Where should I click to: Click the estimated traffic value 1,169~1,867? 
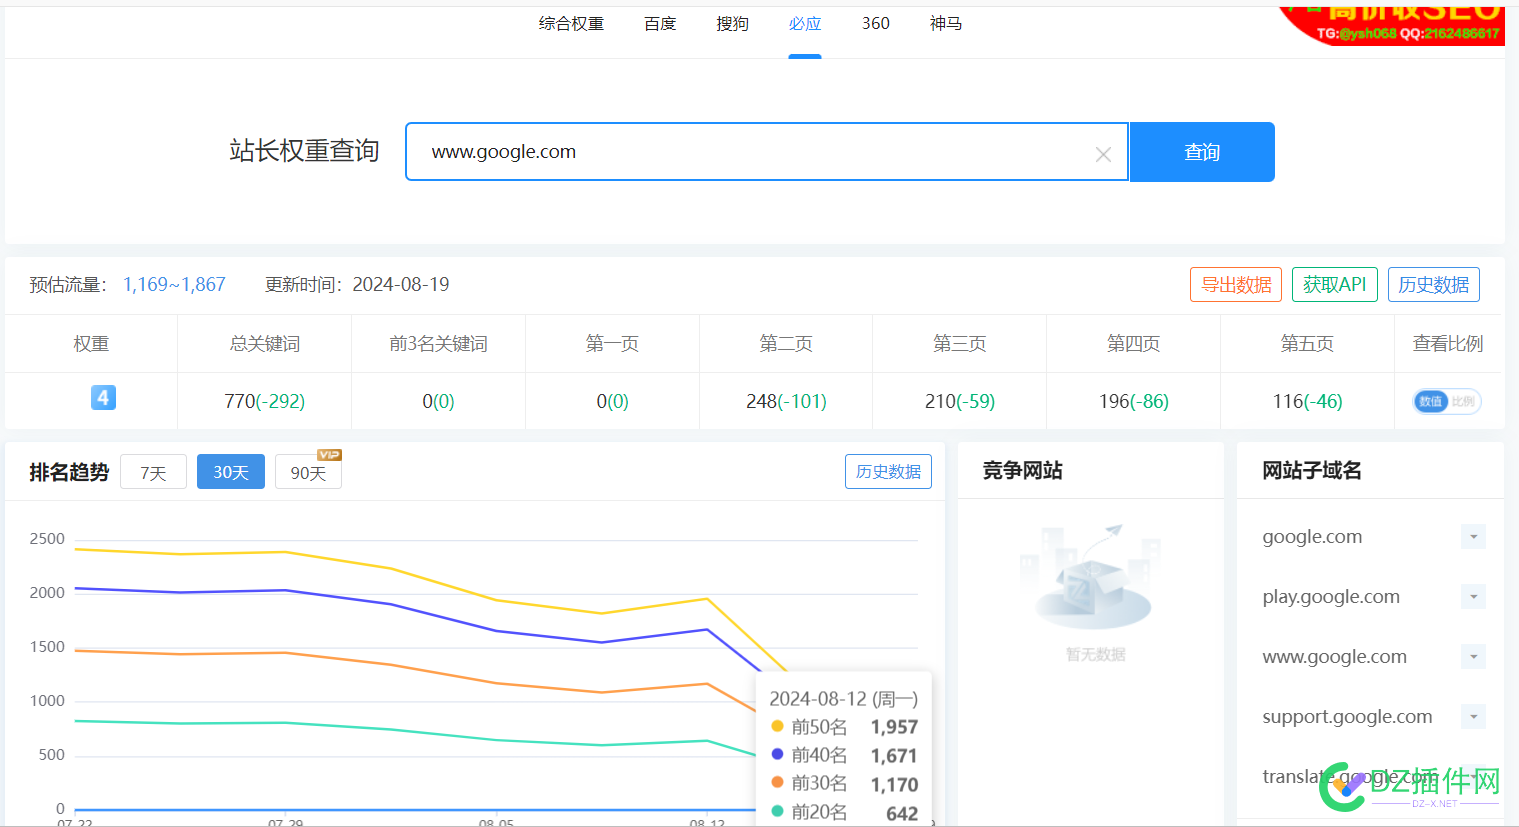[174, 285]
